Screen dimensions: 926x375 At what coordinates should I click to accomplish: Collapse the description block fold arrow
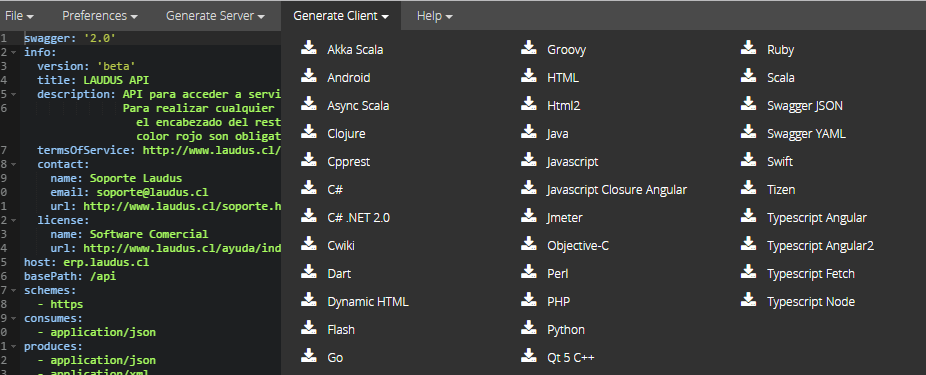pos(14,94)
